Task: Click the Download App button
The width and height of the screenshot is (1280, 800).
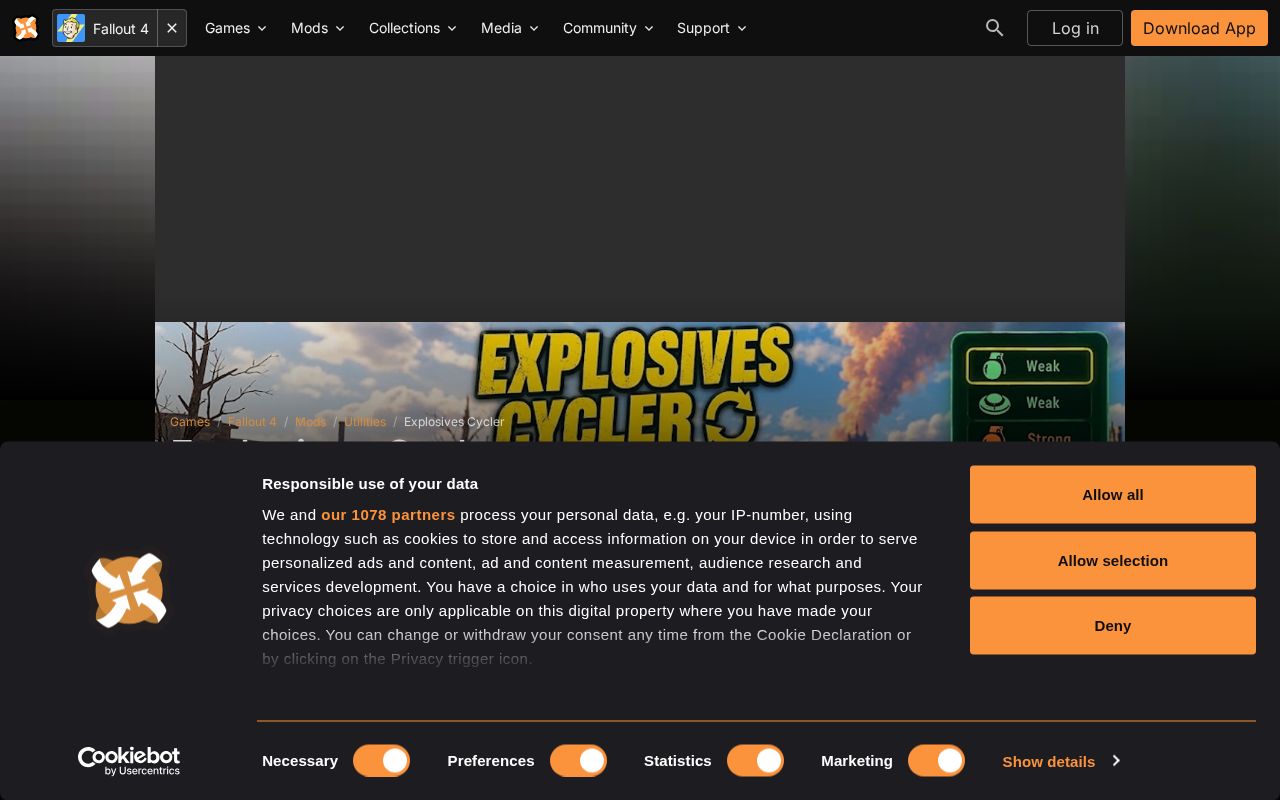Action: pyautogui.click(x=1199, y=28)
